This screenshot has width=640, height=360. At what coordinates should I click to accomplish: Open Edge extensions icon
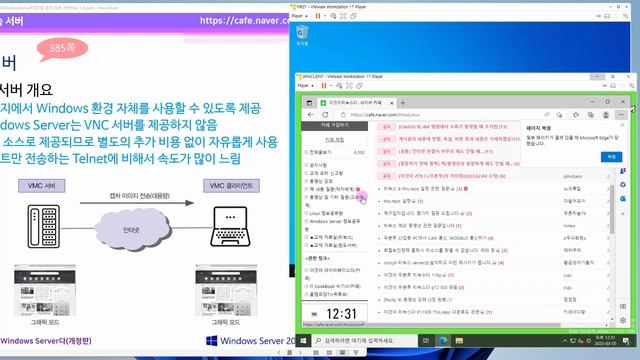pyautogui.click(x=576, y=115)
